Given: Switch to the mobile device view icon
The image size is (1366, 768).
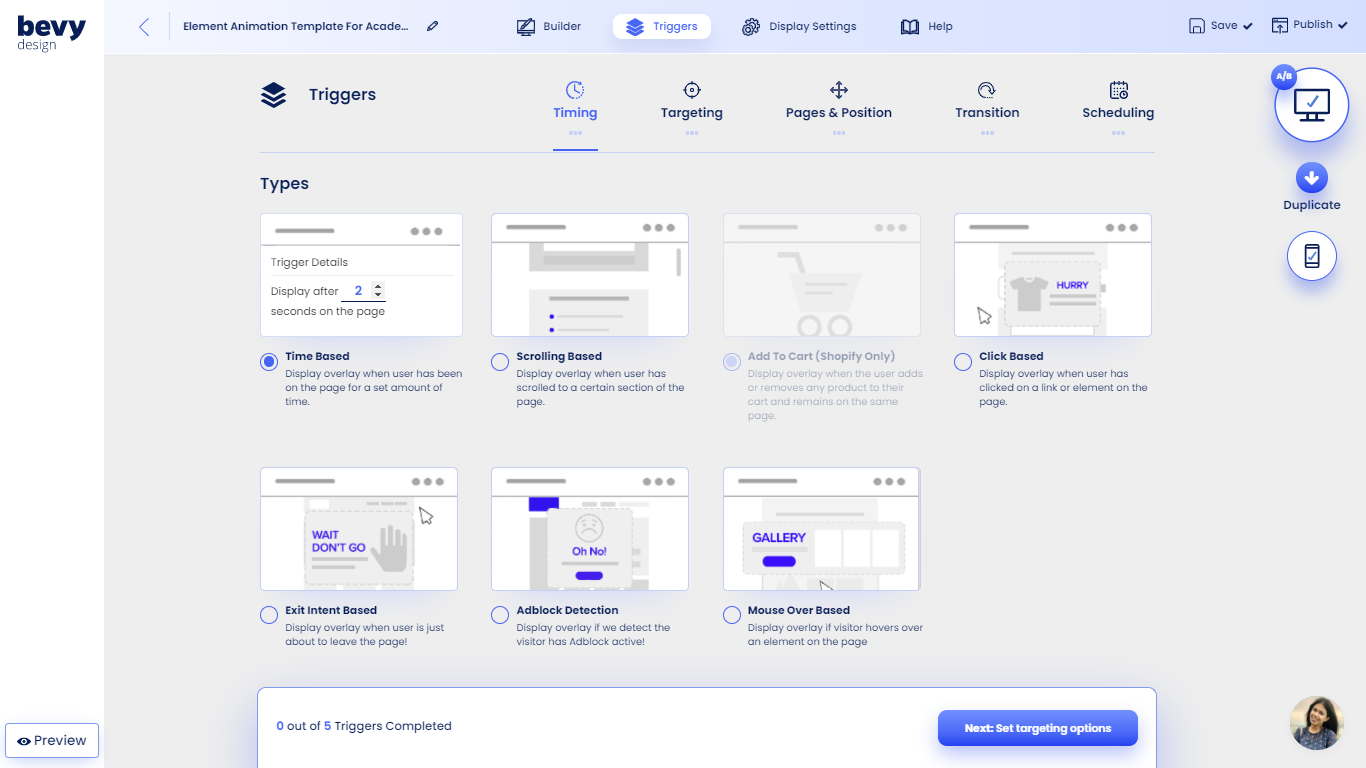Looking at the screenshot, I should [1311, 257].
